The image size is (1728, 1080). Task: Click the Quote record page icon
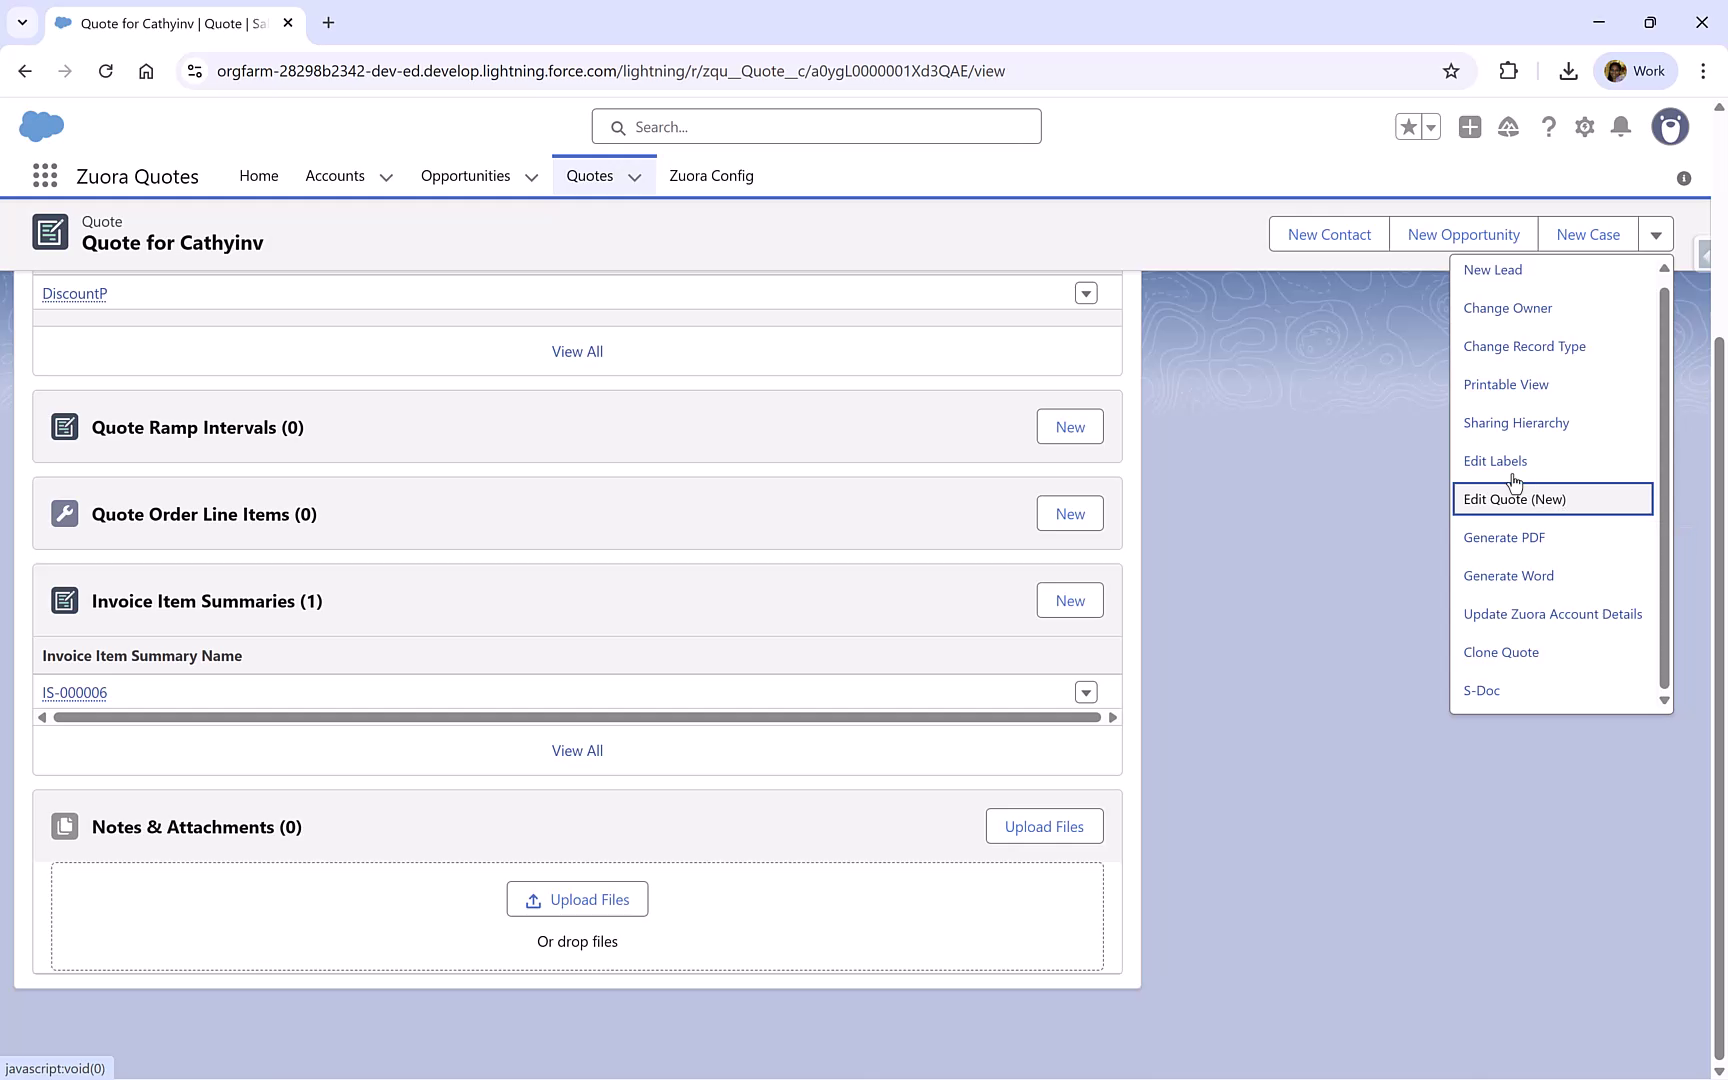[50, 232]
